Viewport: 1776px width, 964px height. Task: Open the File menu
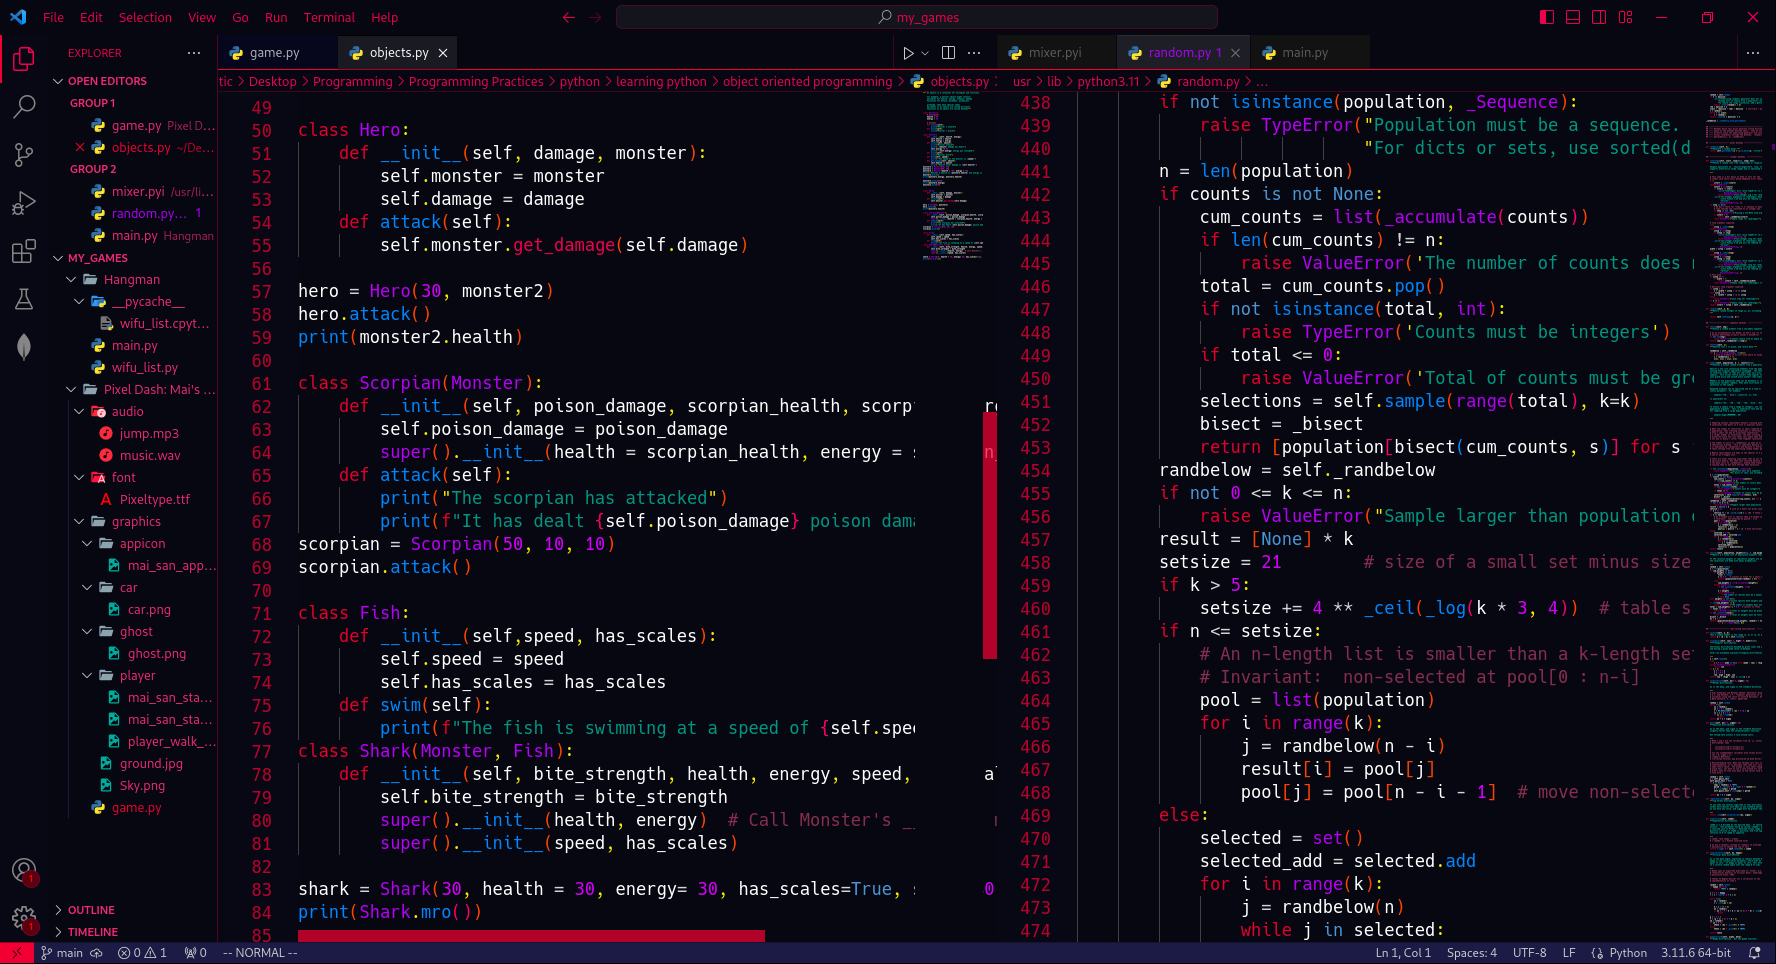(x=54, y=17)
